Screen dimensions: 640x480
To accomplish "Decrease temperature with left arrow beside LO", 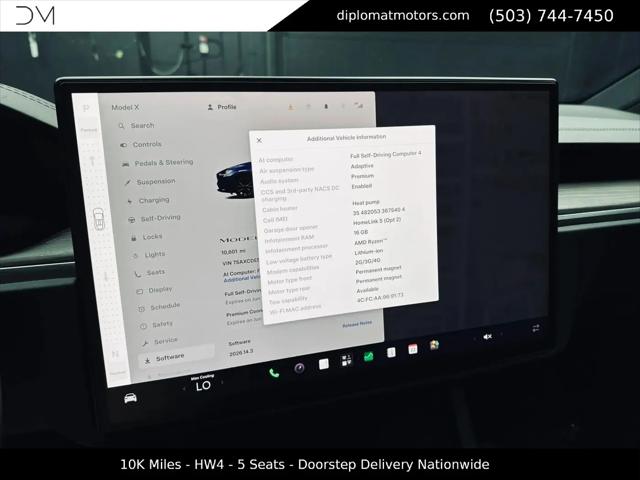I will tap(184, 388).
